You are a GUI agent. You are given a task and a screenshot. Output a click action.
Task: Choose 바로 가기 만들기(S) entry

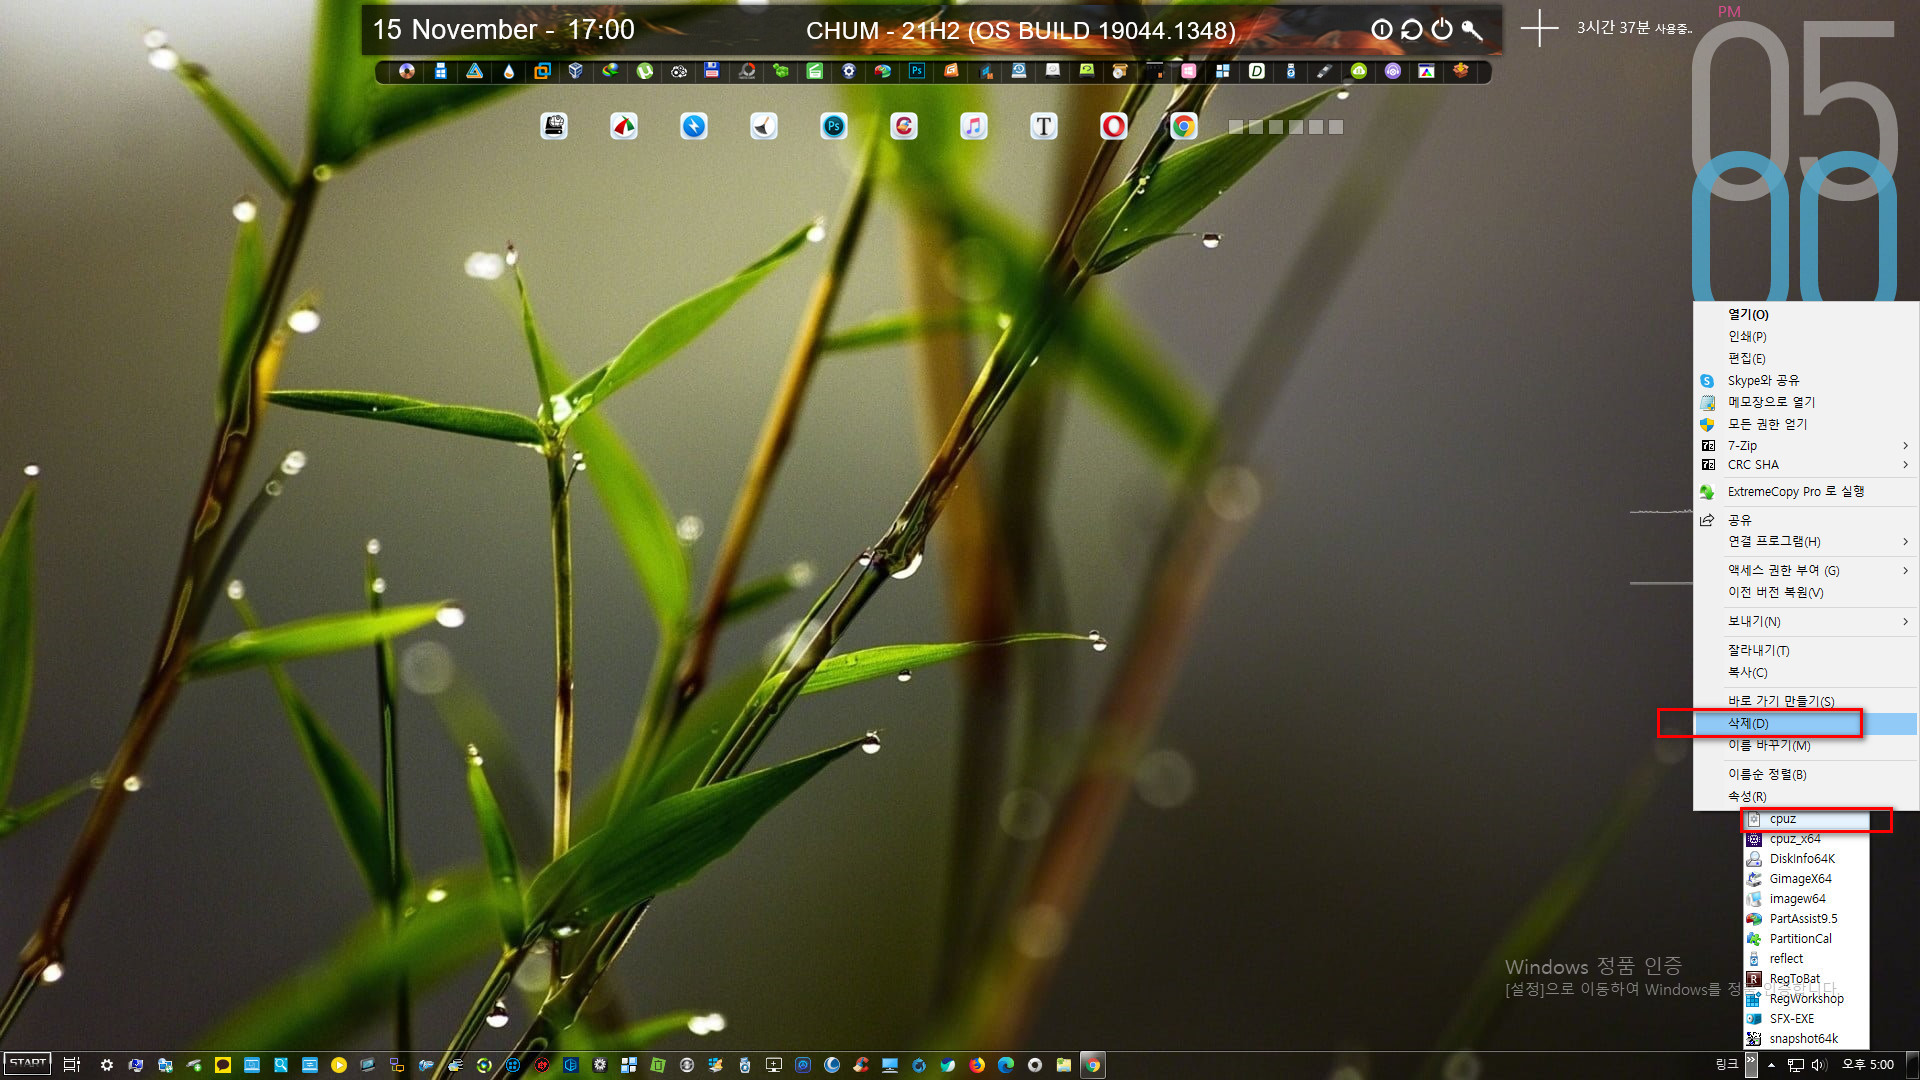[1805, 702]
